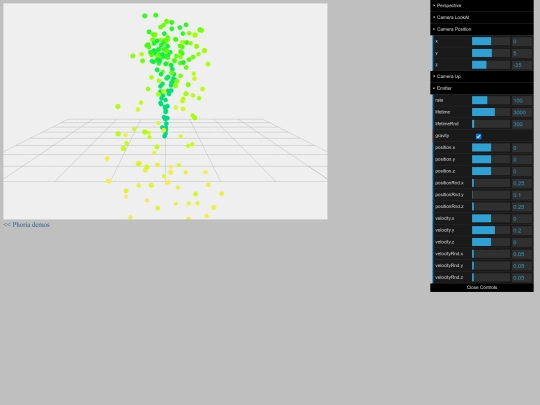Expand the Camera Up folder
The image size is (540, 405).
click(x=482, y=76)
